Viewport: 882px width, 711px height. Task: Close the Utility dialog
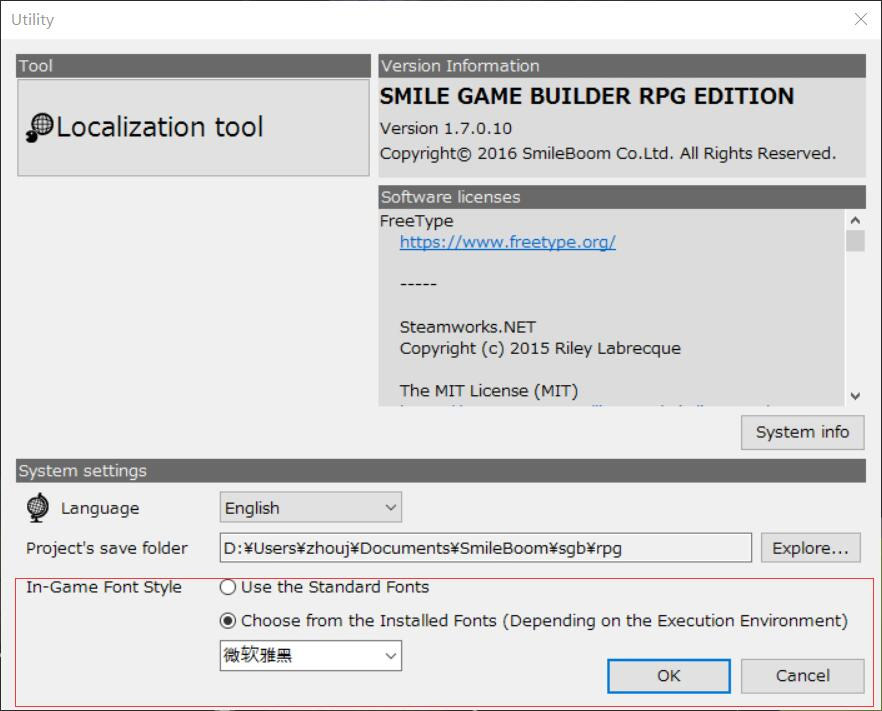pyautogui.click(x=861, y=20)
